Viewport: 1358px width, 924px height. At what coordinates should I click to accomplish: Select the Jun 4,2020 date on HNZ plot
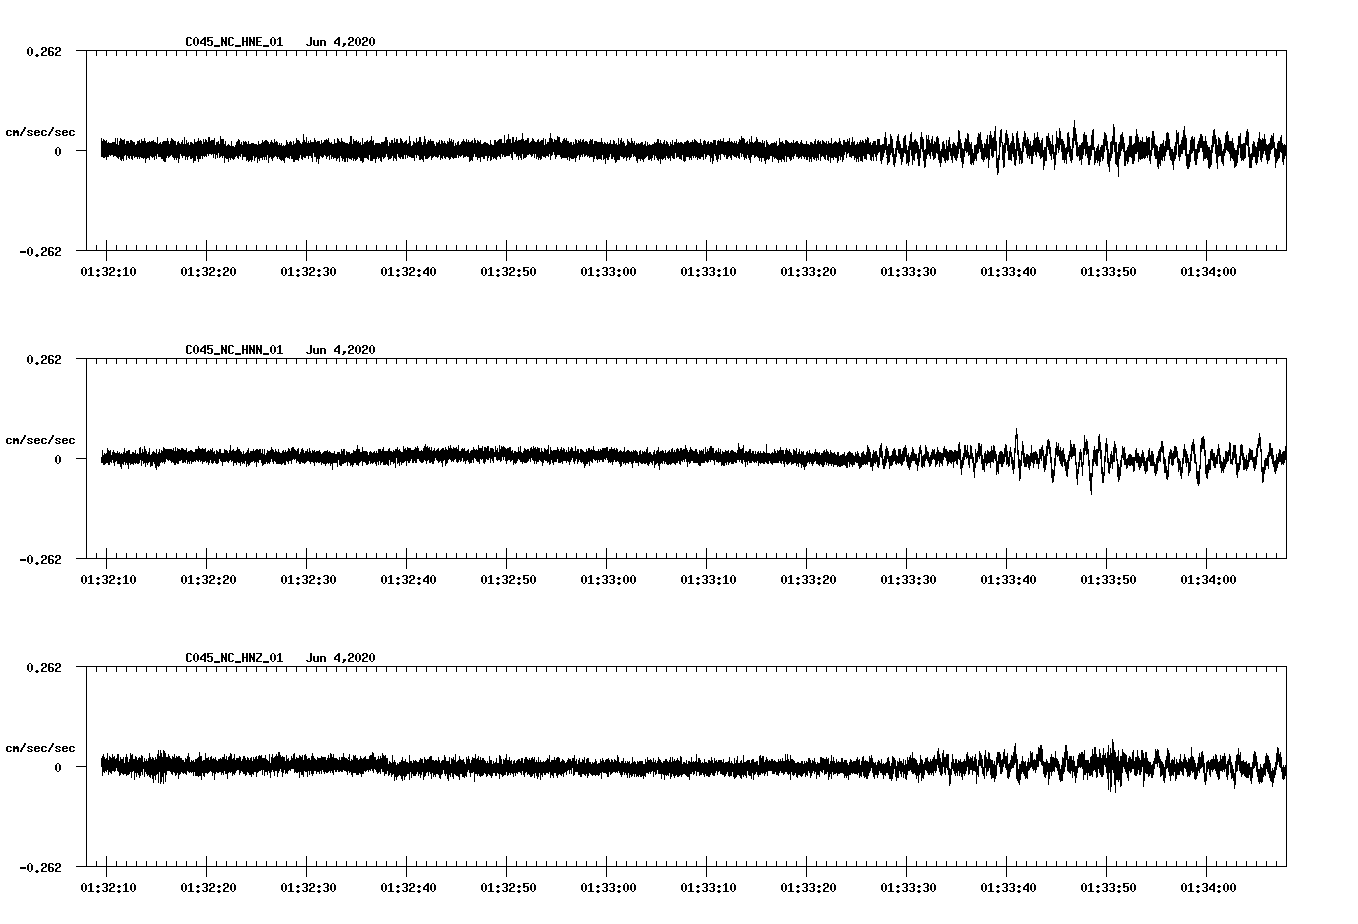click(341, 658)
